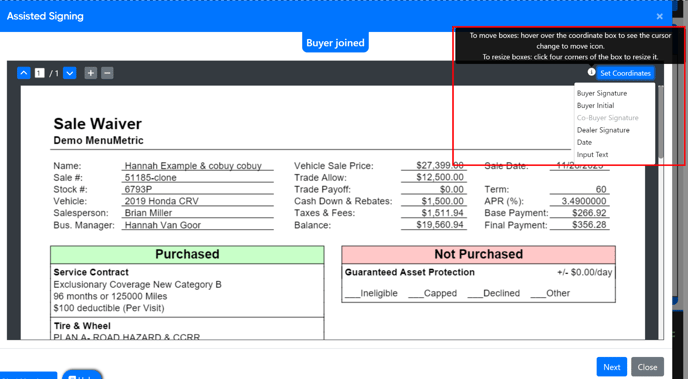Click the Trade Payoff value $0.00
The height and width of the screenshot is (379, 688).
tap(452, 190)
